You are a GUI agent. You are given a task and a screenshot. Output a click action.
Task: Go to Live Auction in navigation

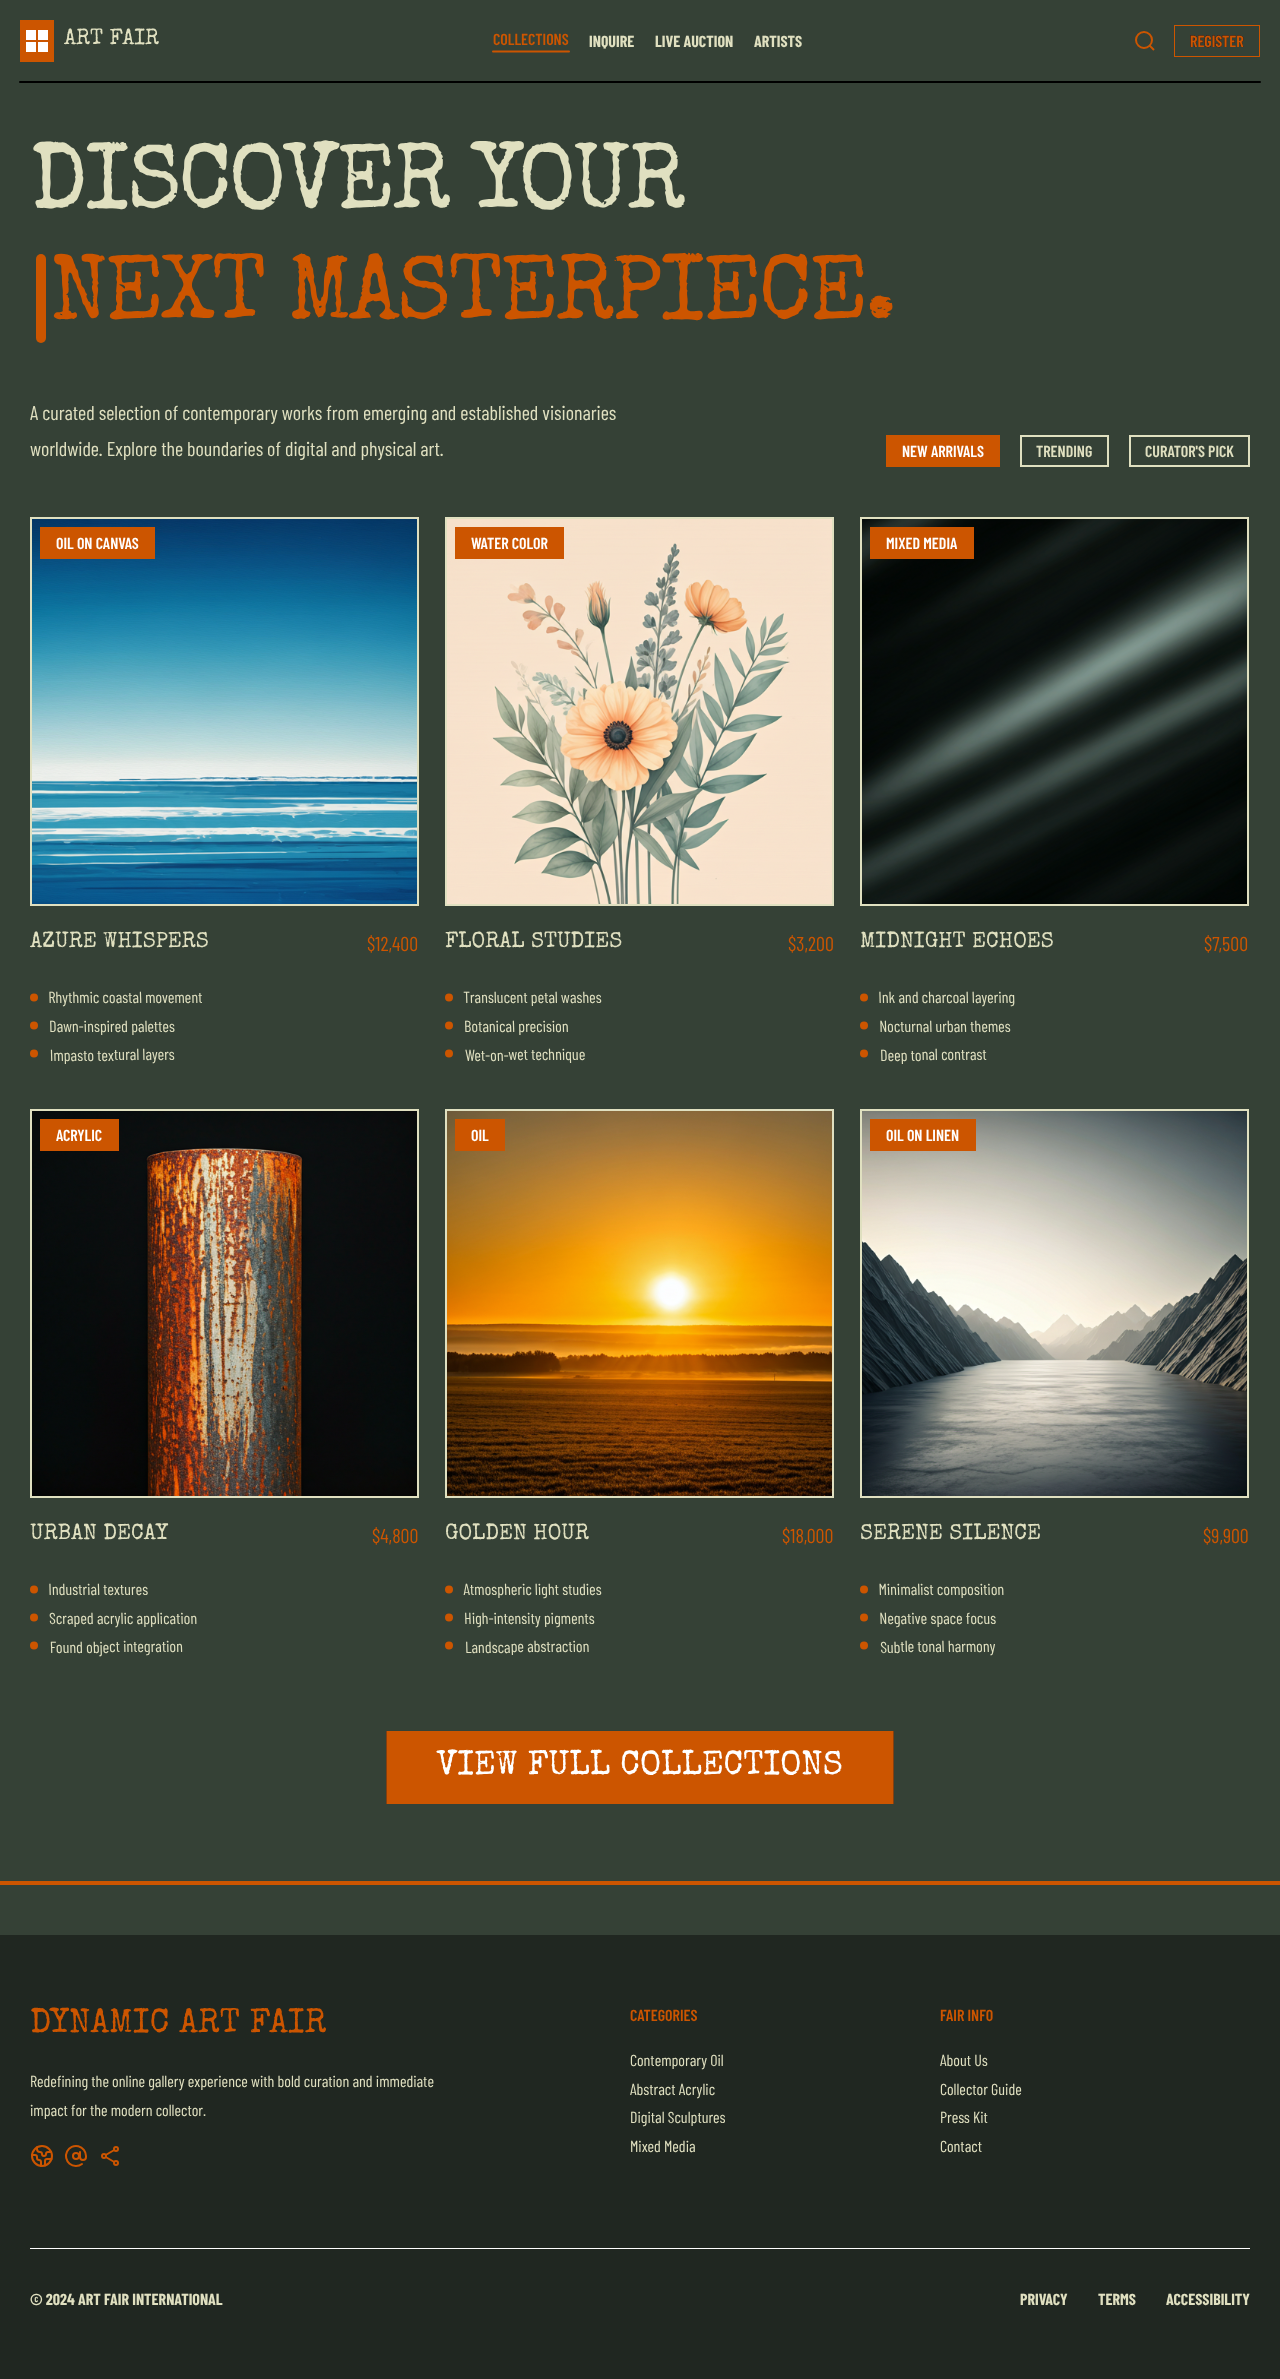pyautogui.click(x=694, y=42)
